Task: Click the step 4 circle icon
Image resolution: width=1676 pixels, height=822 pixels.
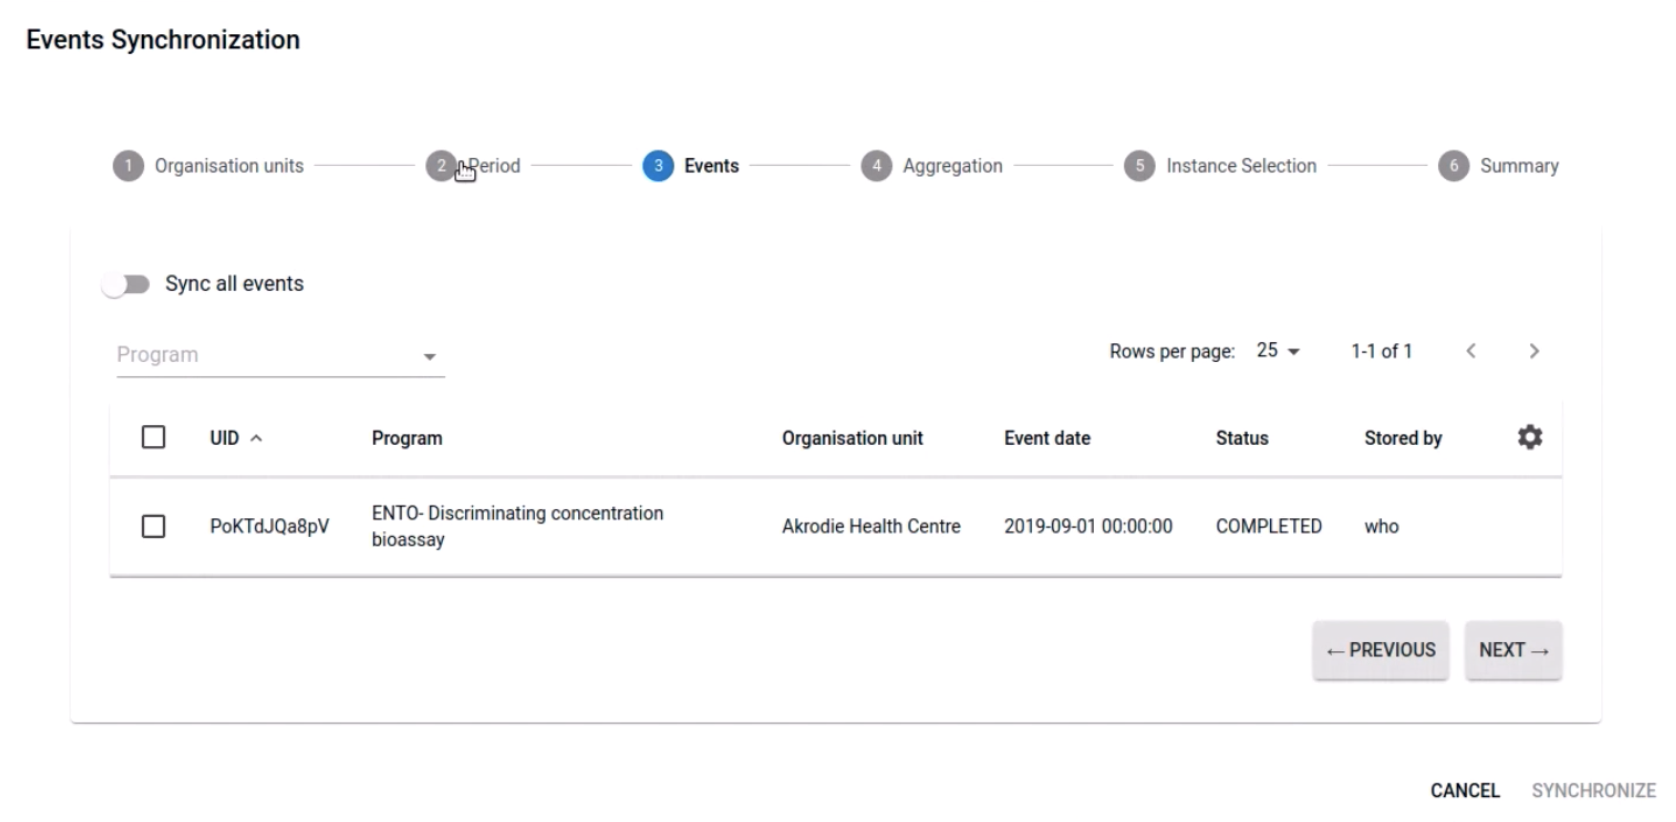Action: pyautogui.click(x=876, y=166)
